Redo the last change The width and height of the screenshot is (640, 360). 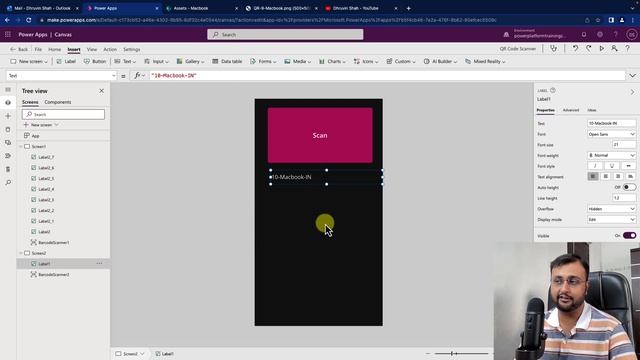tap(589, 49)
